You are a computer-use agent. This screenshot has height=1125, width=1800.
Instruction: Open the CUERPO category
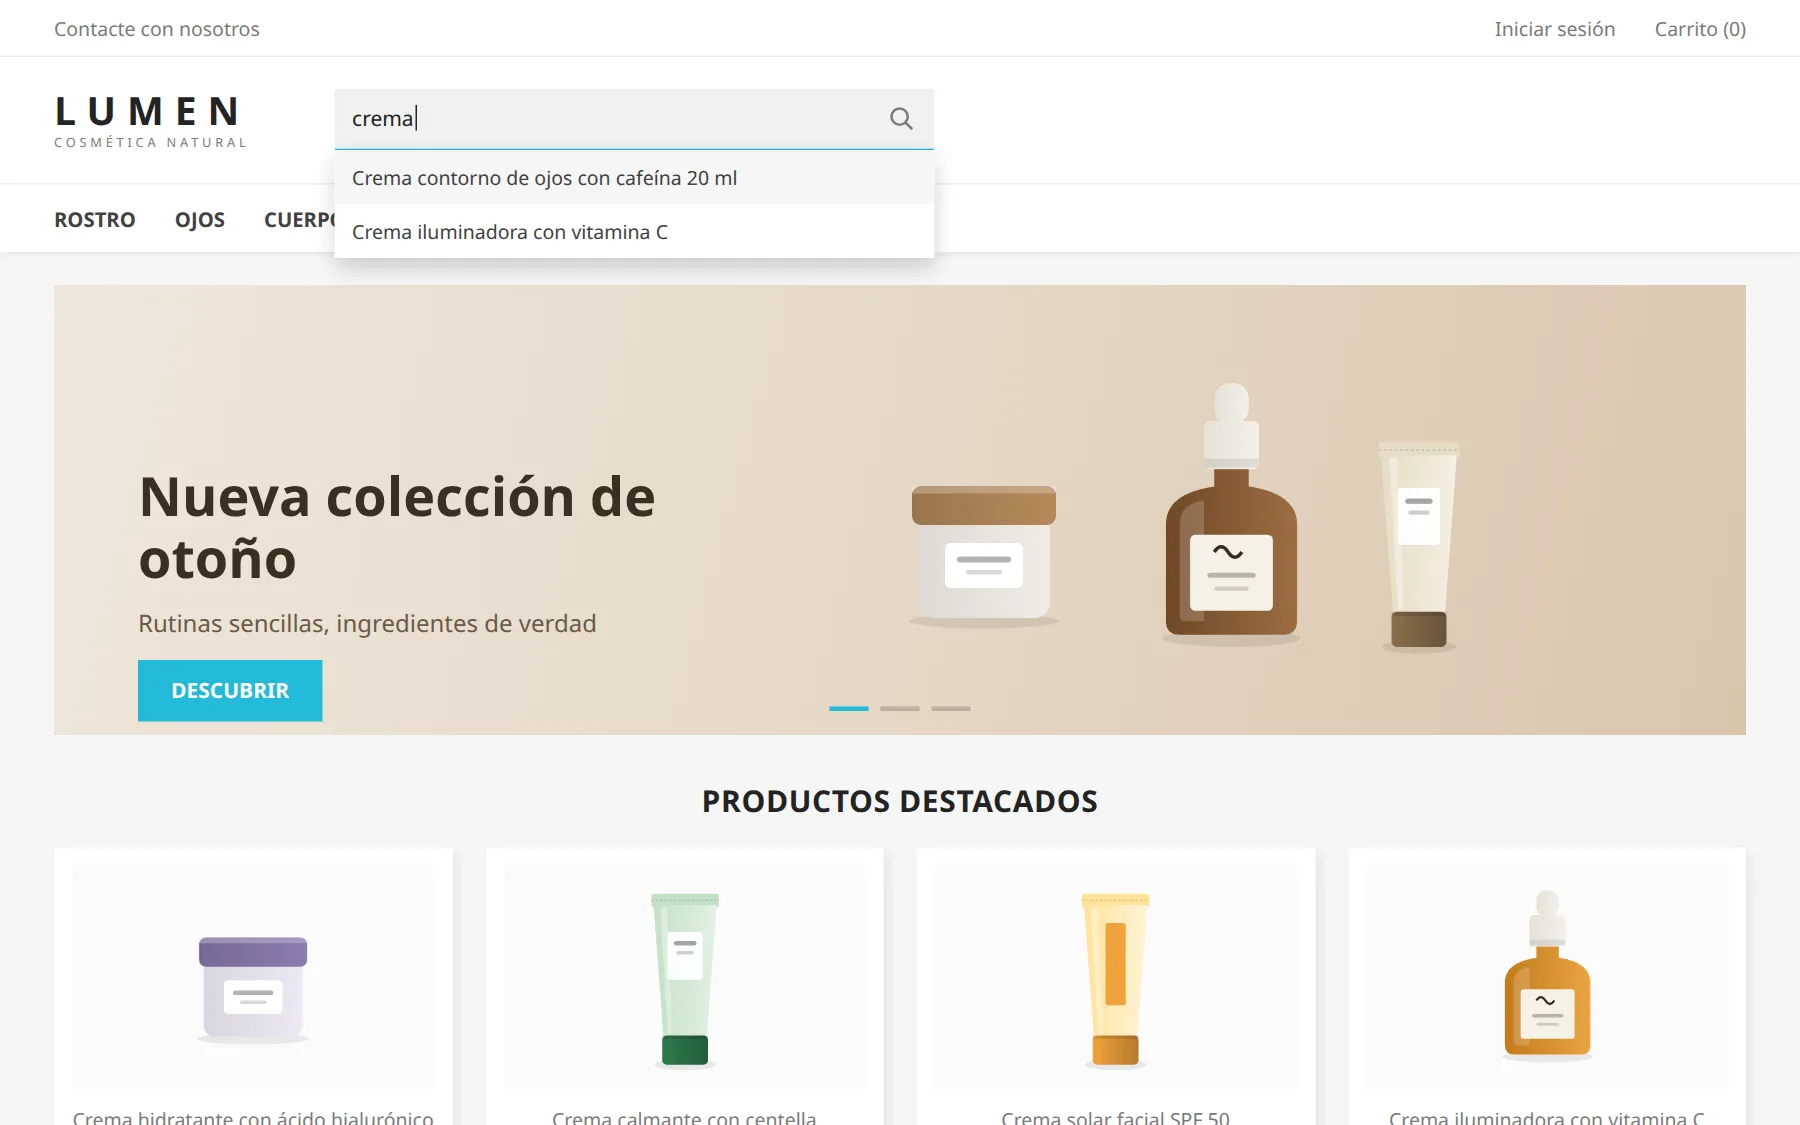pos(299,220)
